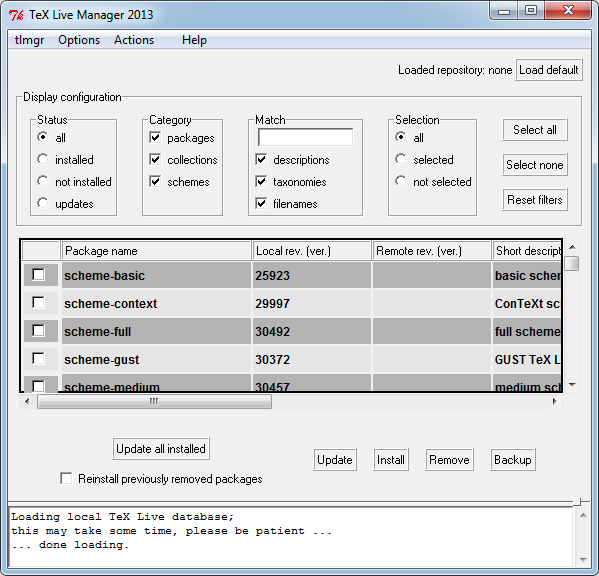Click the Select all button
This screenshot has height=576, width=599.
pyautogui.click(x=534, y=130)
